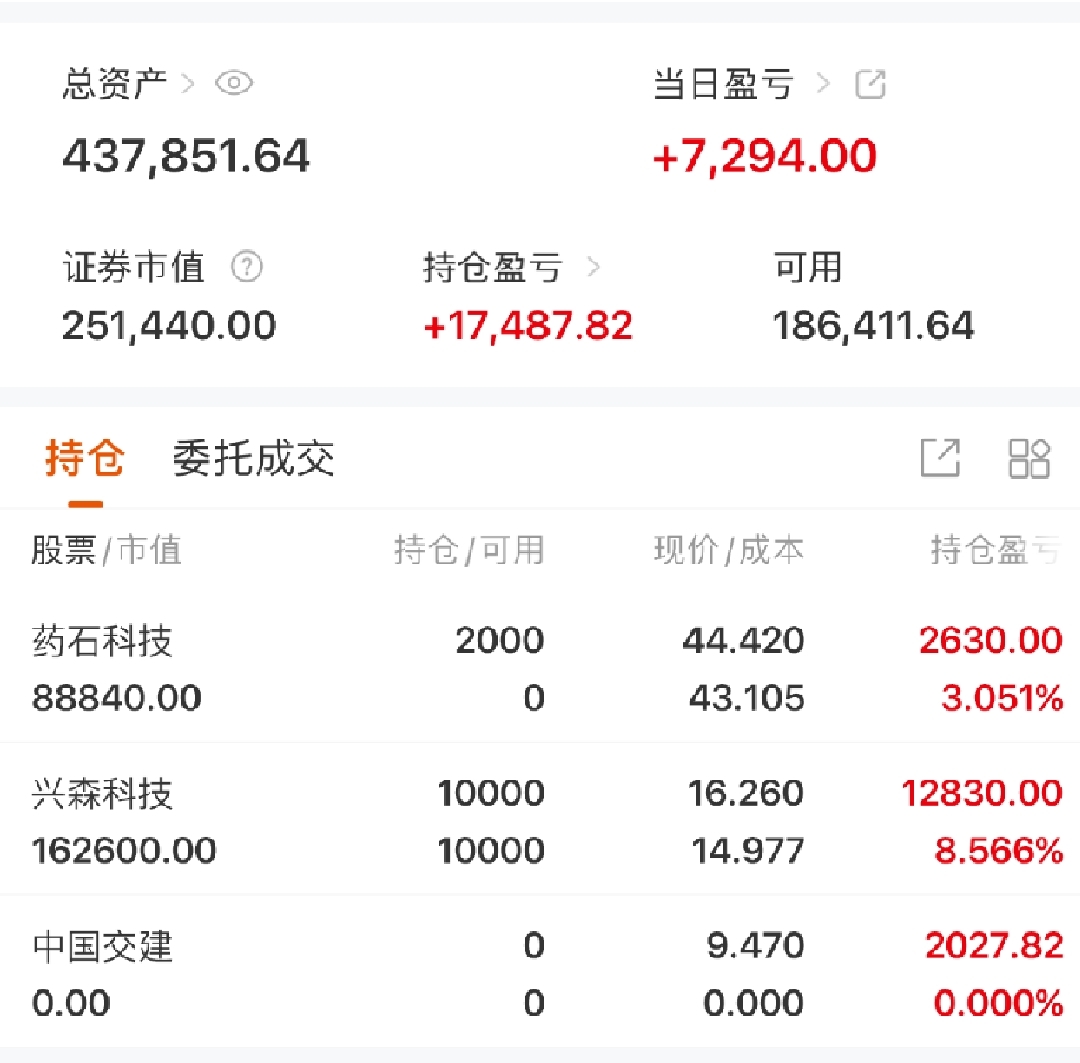Viewport: 1080px width, 1063px height.
Task: Select the 持仓 tab
Action: pyautogui.click(x=85, y=457)
